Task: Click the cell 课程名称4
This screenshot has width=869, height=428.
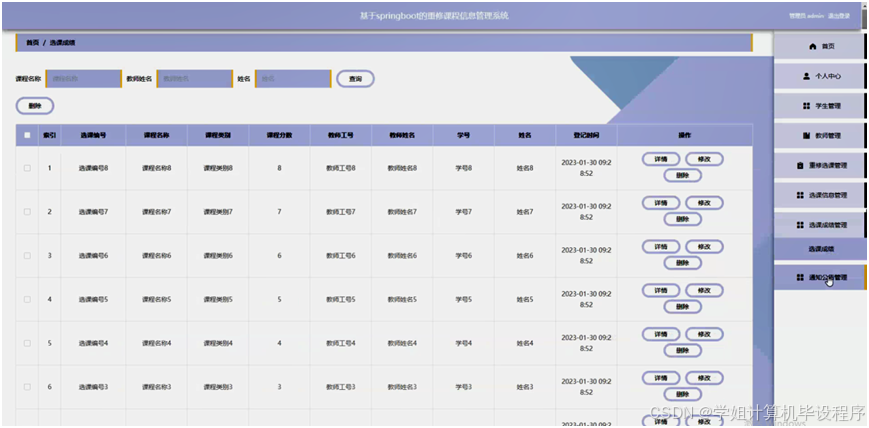Action: [157, 343]
